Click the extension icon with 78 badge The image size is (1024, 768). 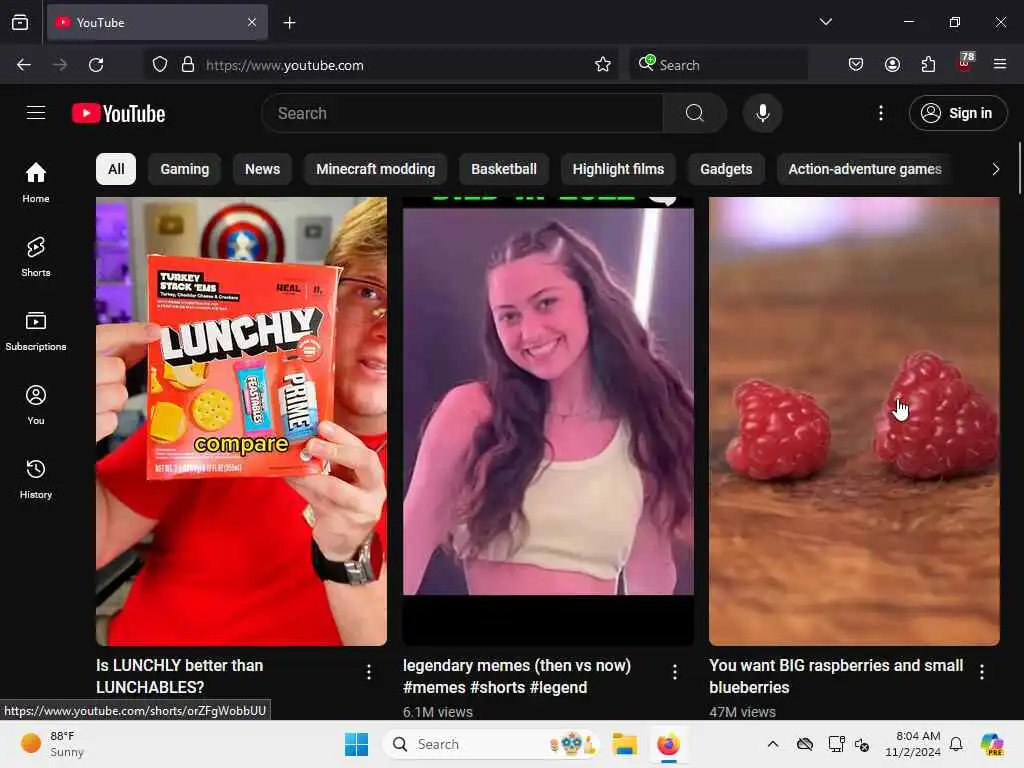point(965,63)
